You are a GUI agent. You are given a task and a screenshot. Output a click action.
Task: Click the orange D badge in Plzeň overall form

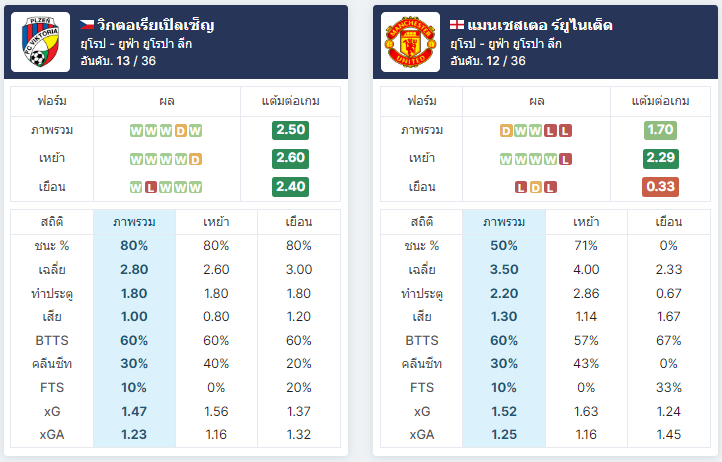(180, 131)
